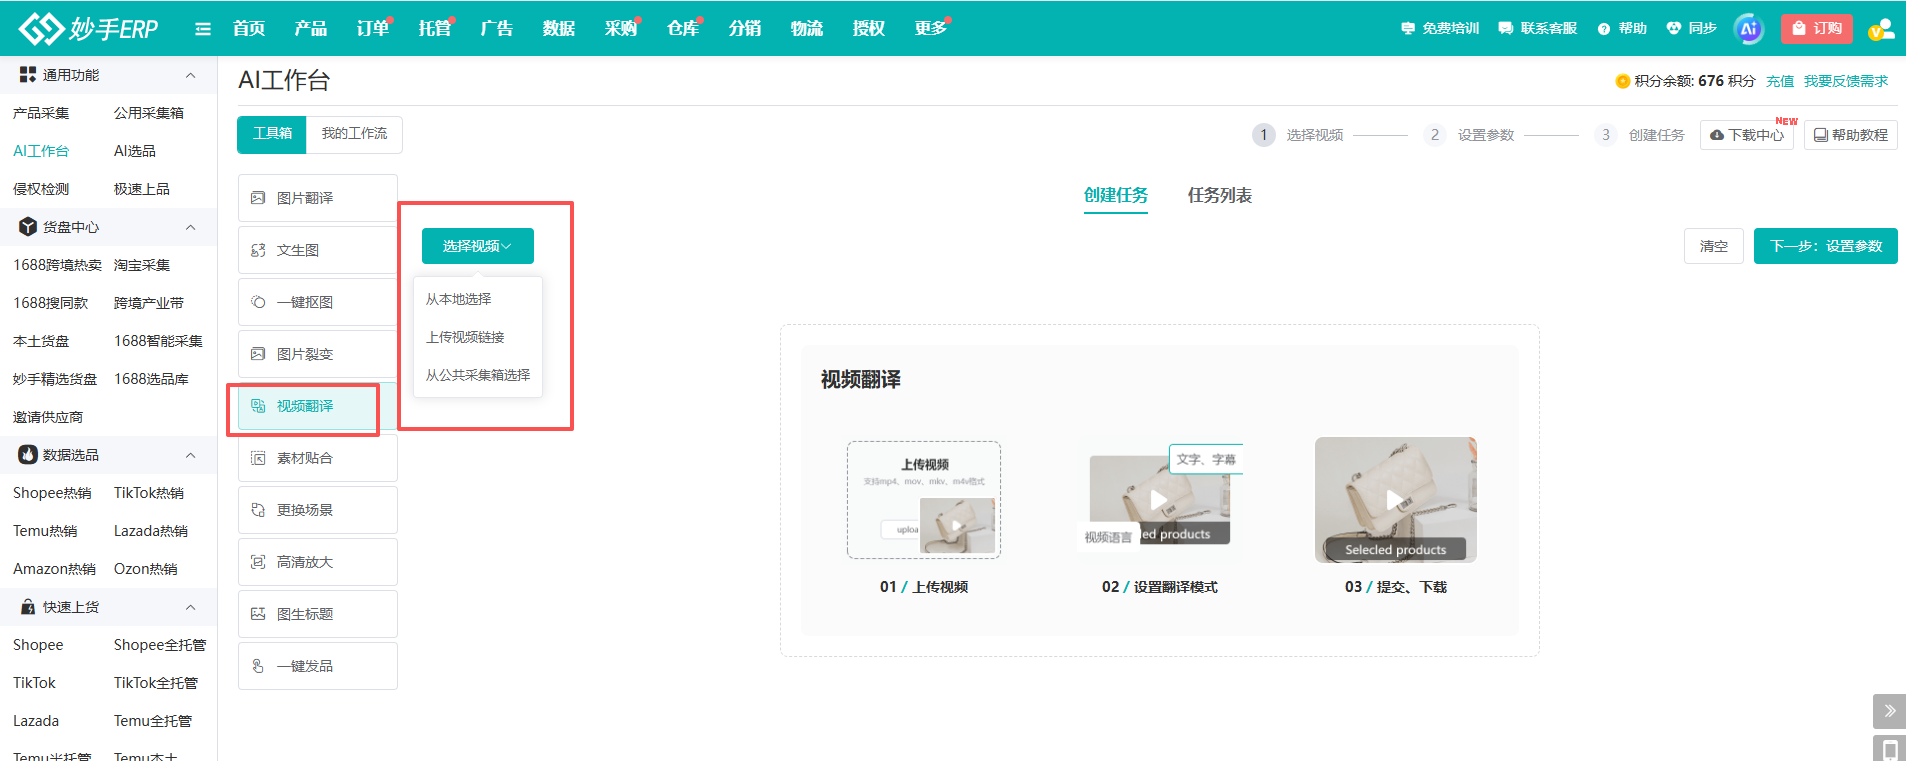
Task: Click the 联系客服 header item
Action: point(1538,29)
